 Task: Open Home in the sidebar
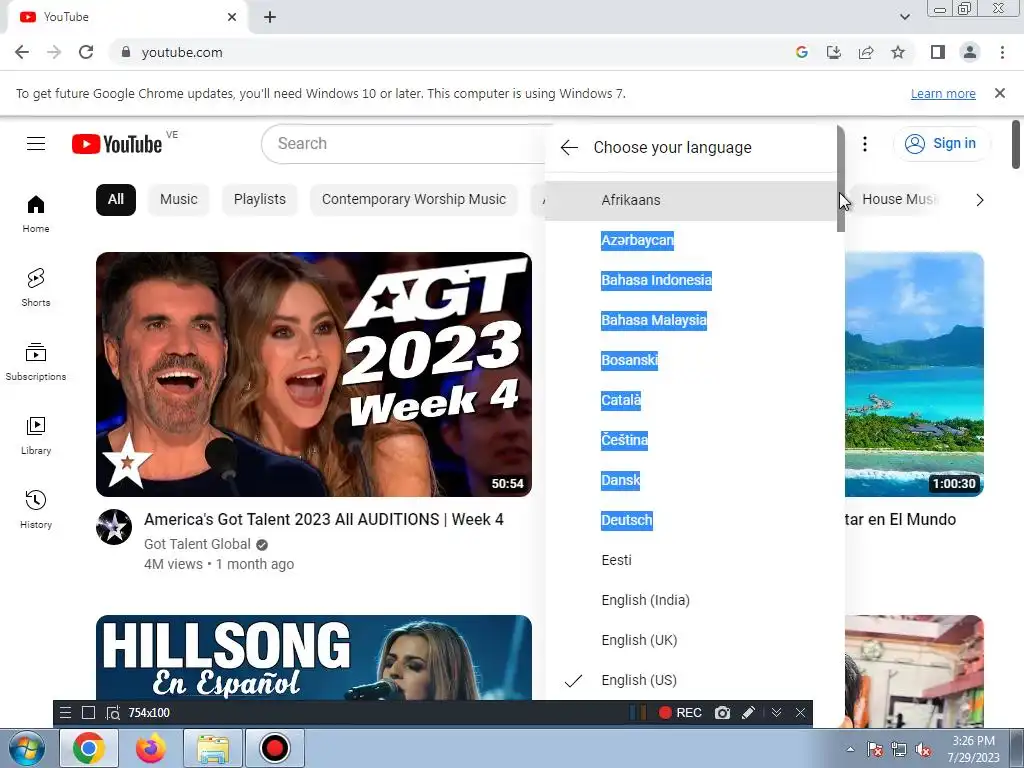tap(36, 214)
